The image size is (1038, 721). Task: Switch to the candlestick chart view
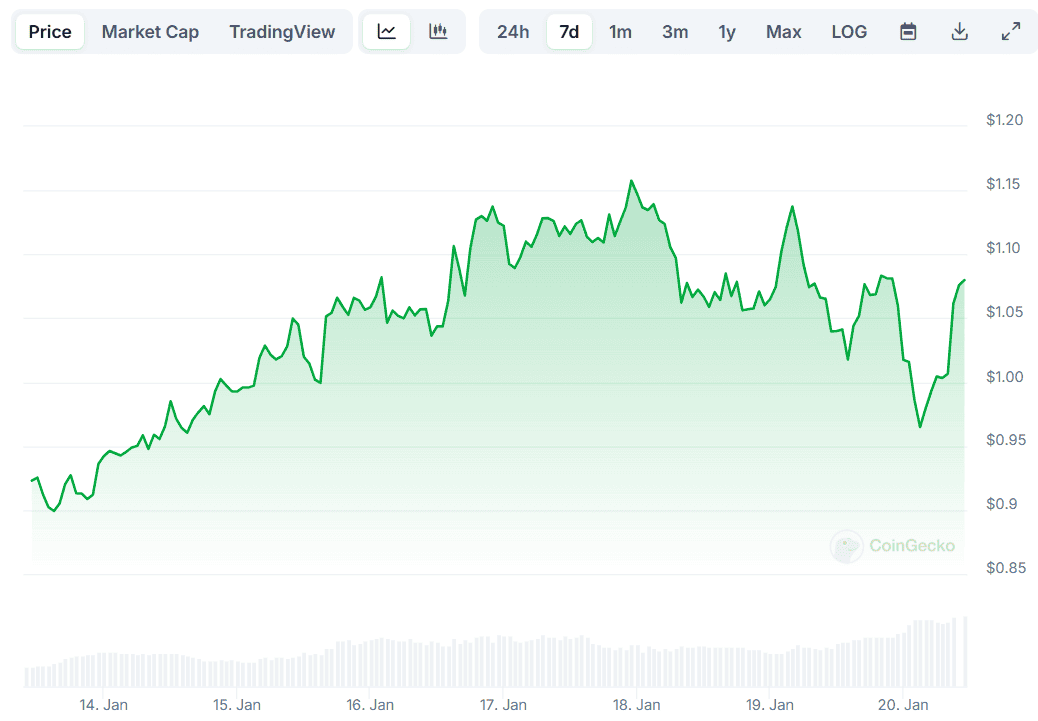(x=438, y=31)
